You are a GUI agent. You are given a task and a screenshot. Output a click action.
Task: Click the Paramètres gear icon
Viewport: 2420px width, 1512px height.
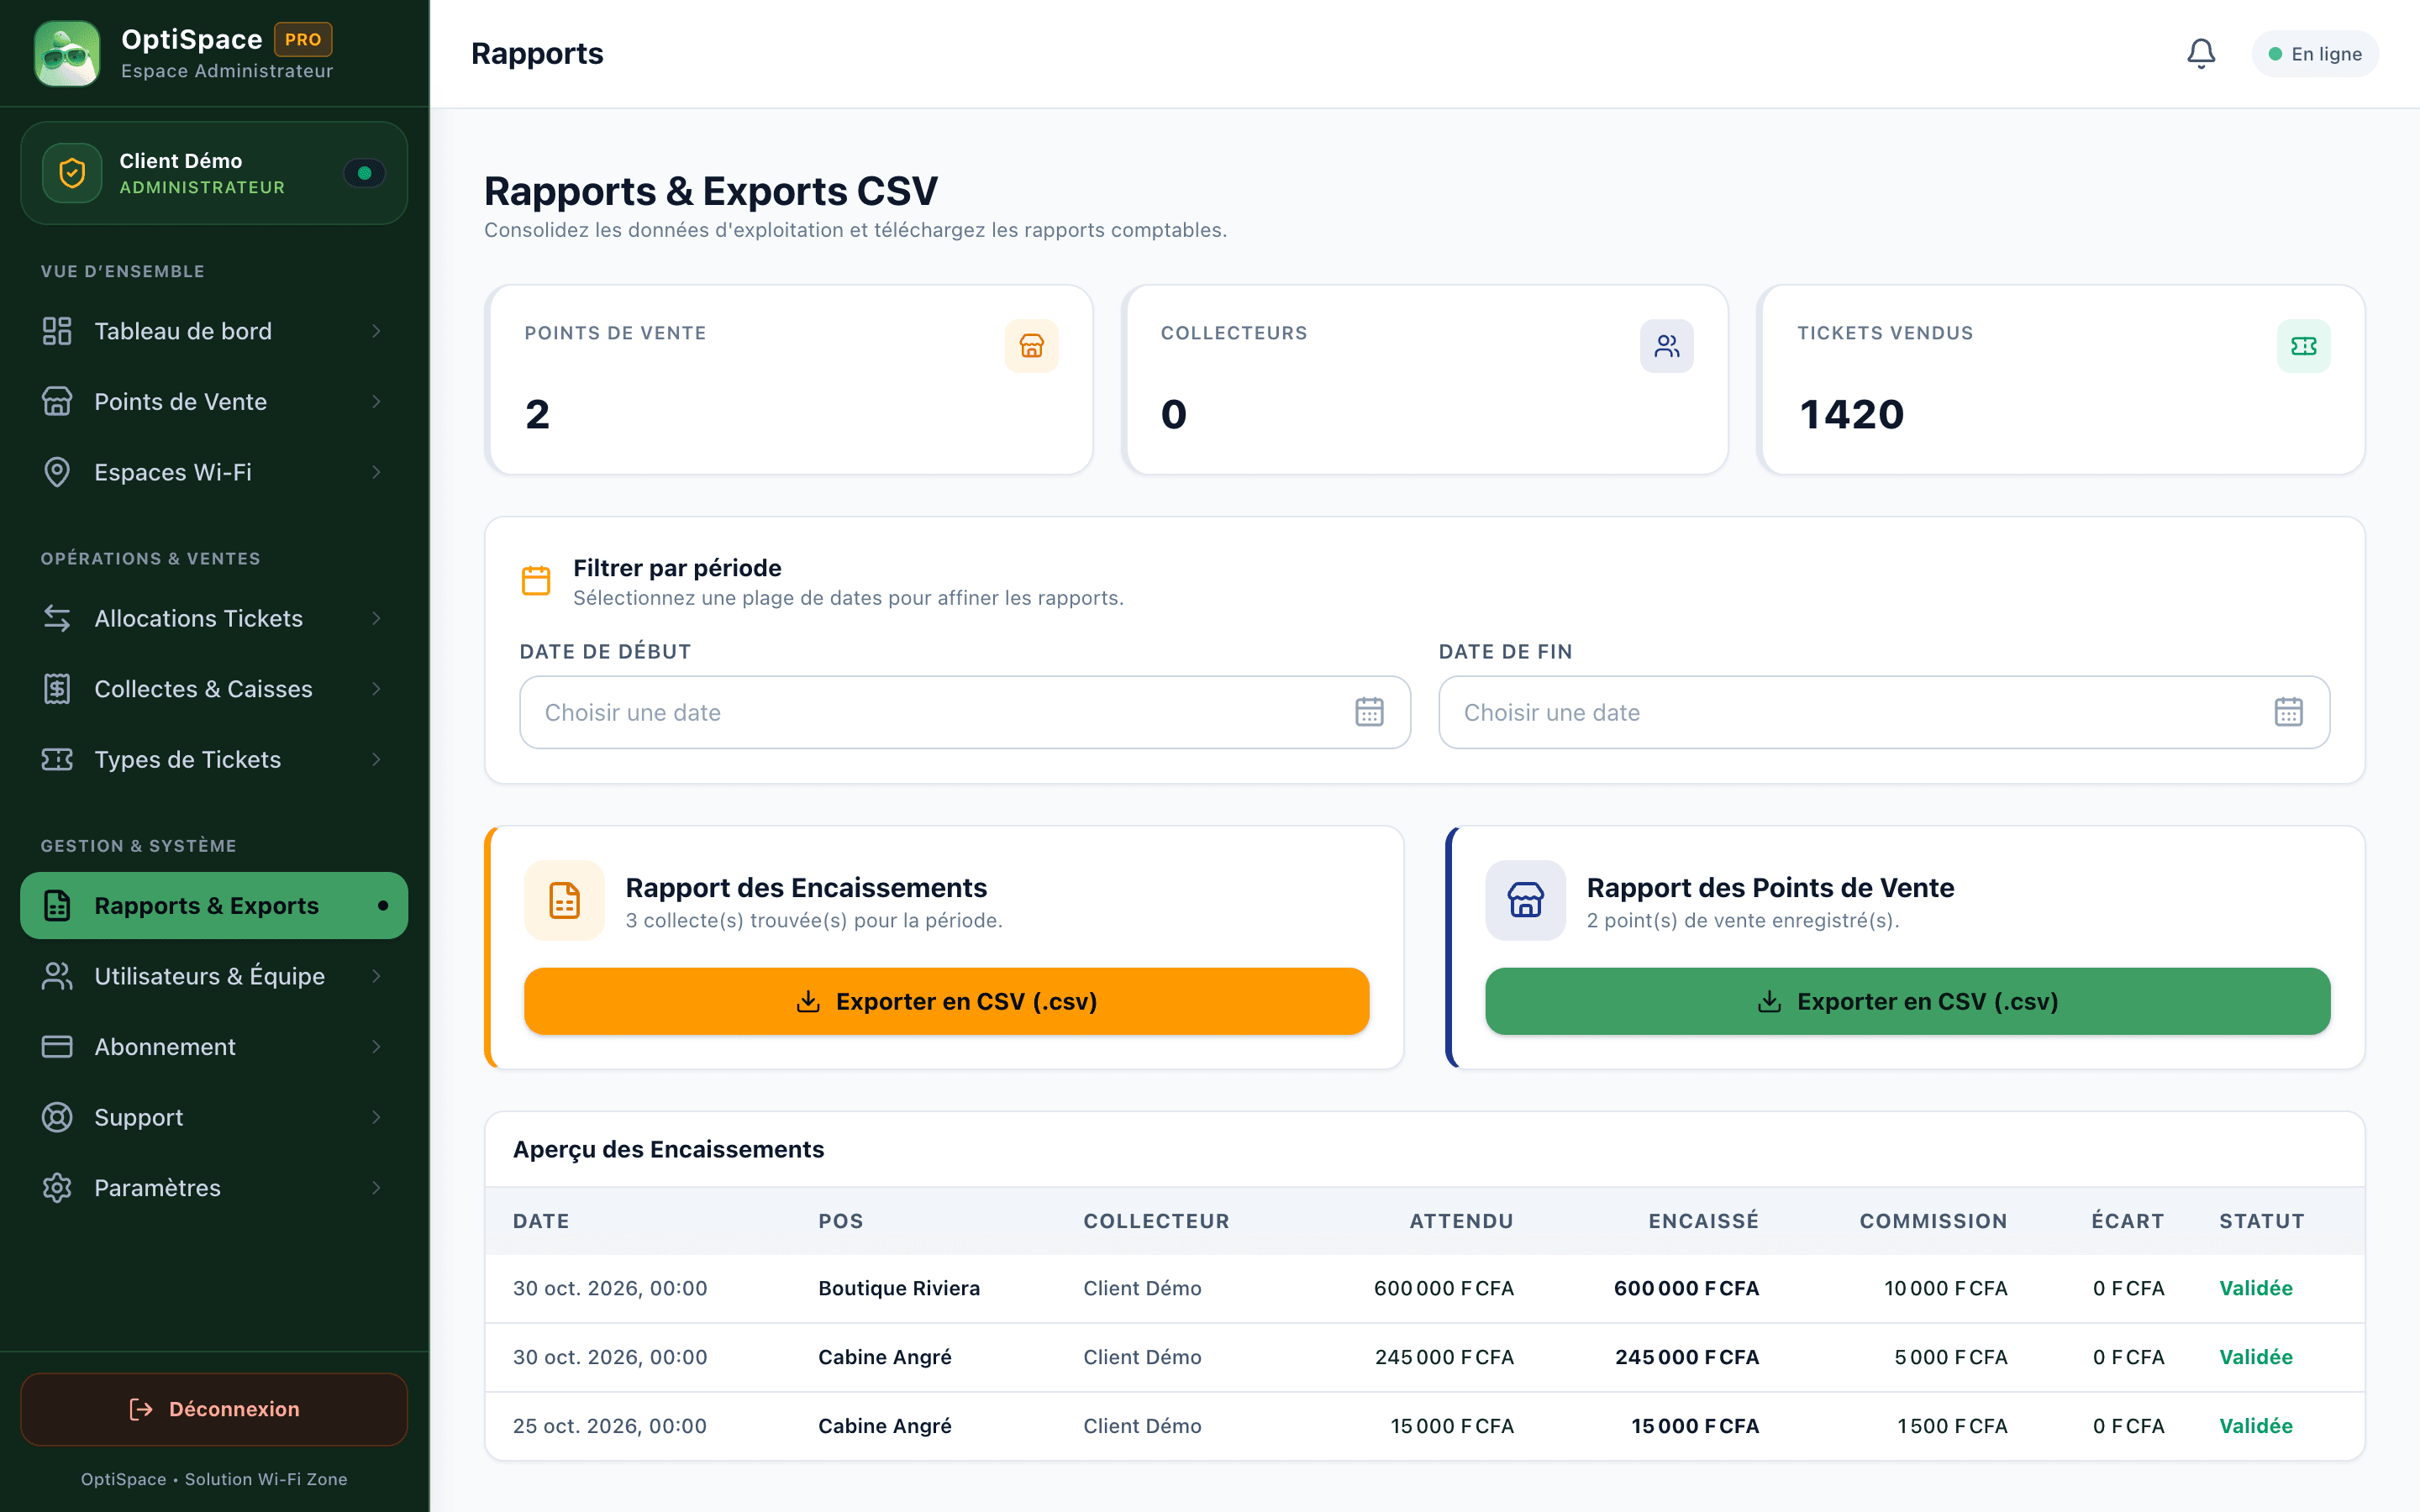point(57,1188)
